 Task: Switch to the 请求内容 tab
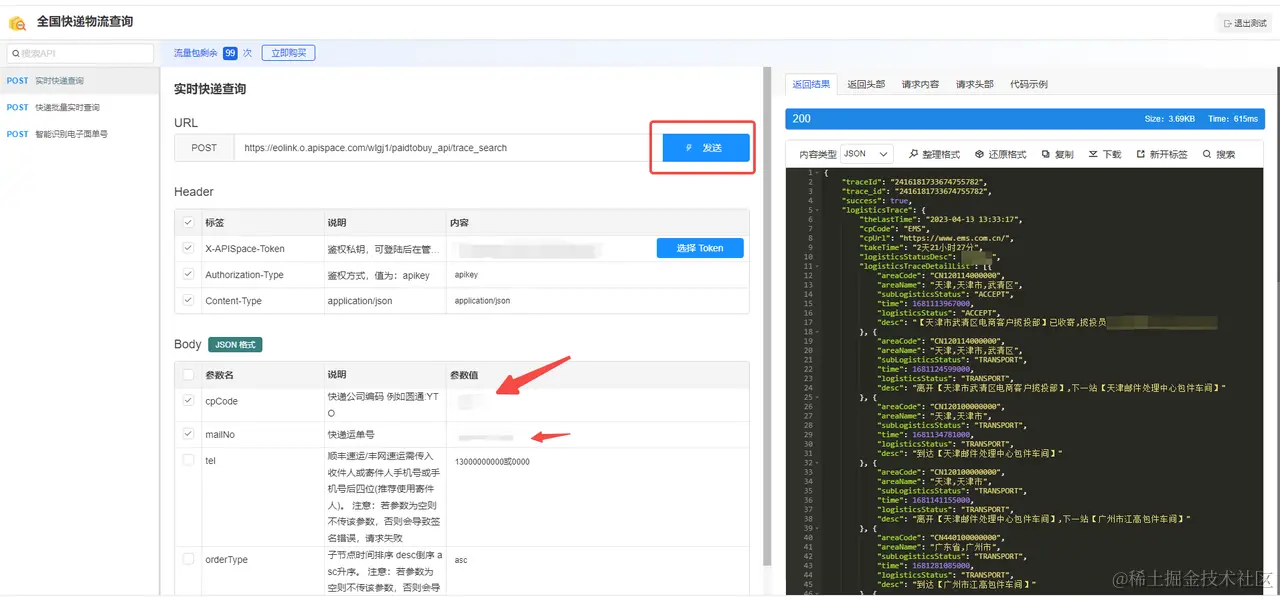tap(920, 84)
